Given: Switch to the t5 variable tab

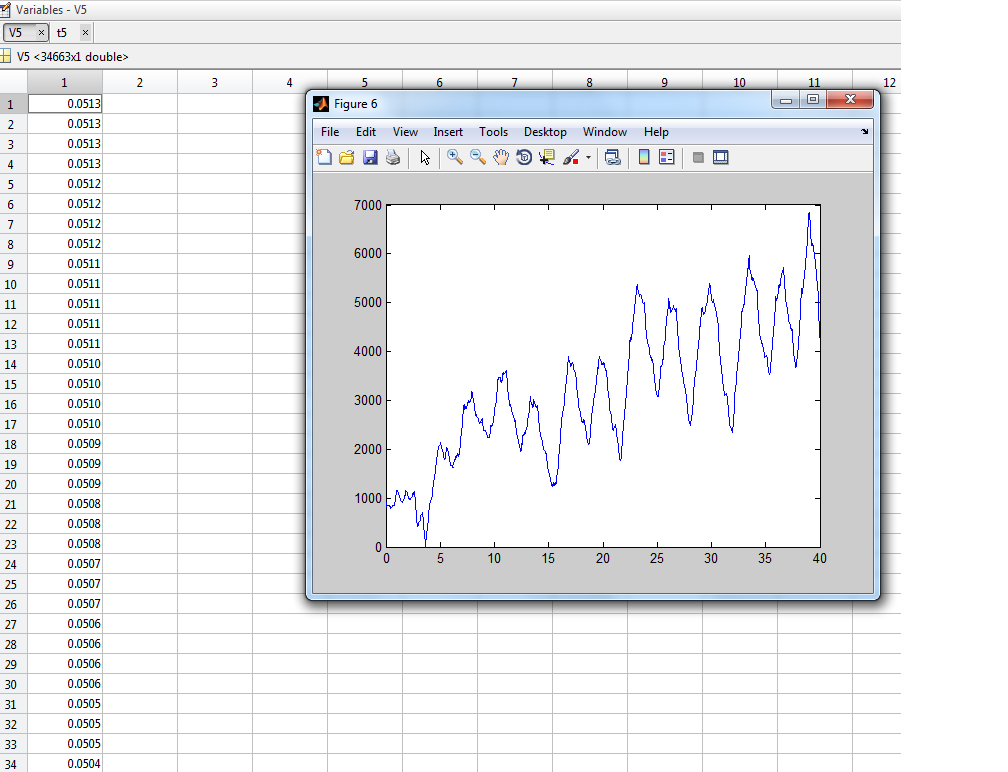Looking at the screenshot, I should click(x=62, y=33).
